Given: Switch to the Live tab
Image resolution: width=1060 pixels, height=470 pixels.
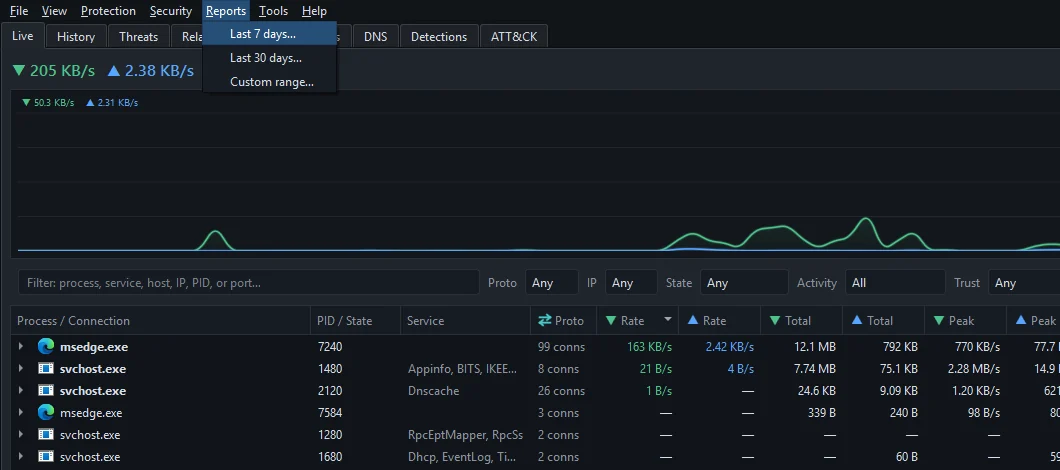Looking at the screenshot, I should (x=23, y=36).
